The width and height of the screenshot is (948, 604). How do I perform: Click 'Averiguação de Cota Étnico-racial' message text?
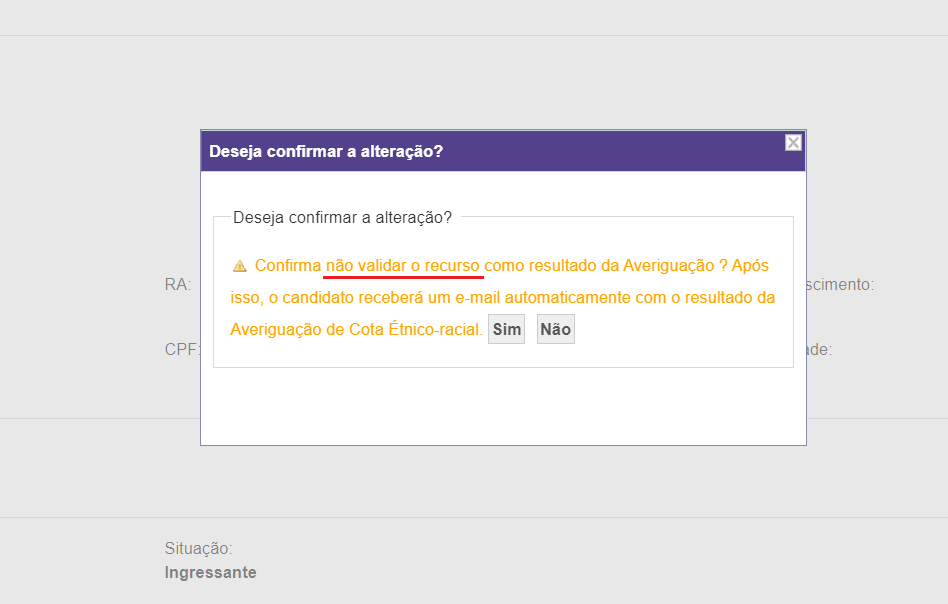click(x=356, y=329)
